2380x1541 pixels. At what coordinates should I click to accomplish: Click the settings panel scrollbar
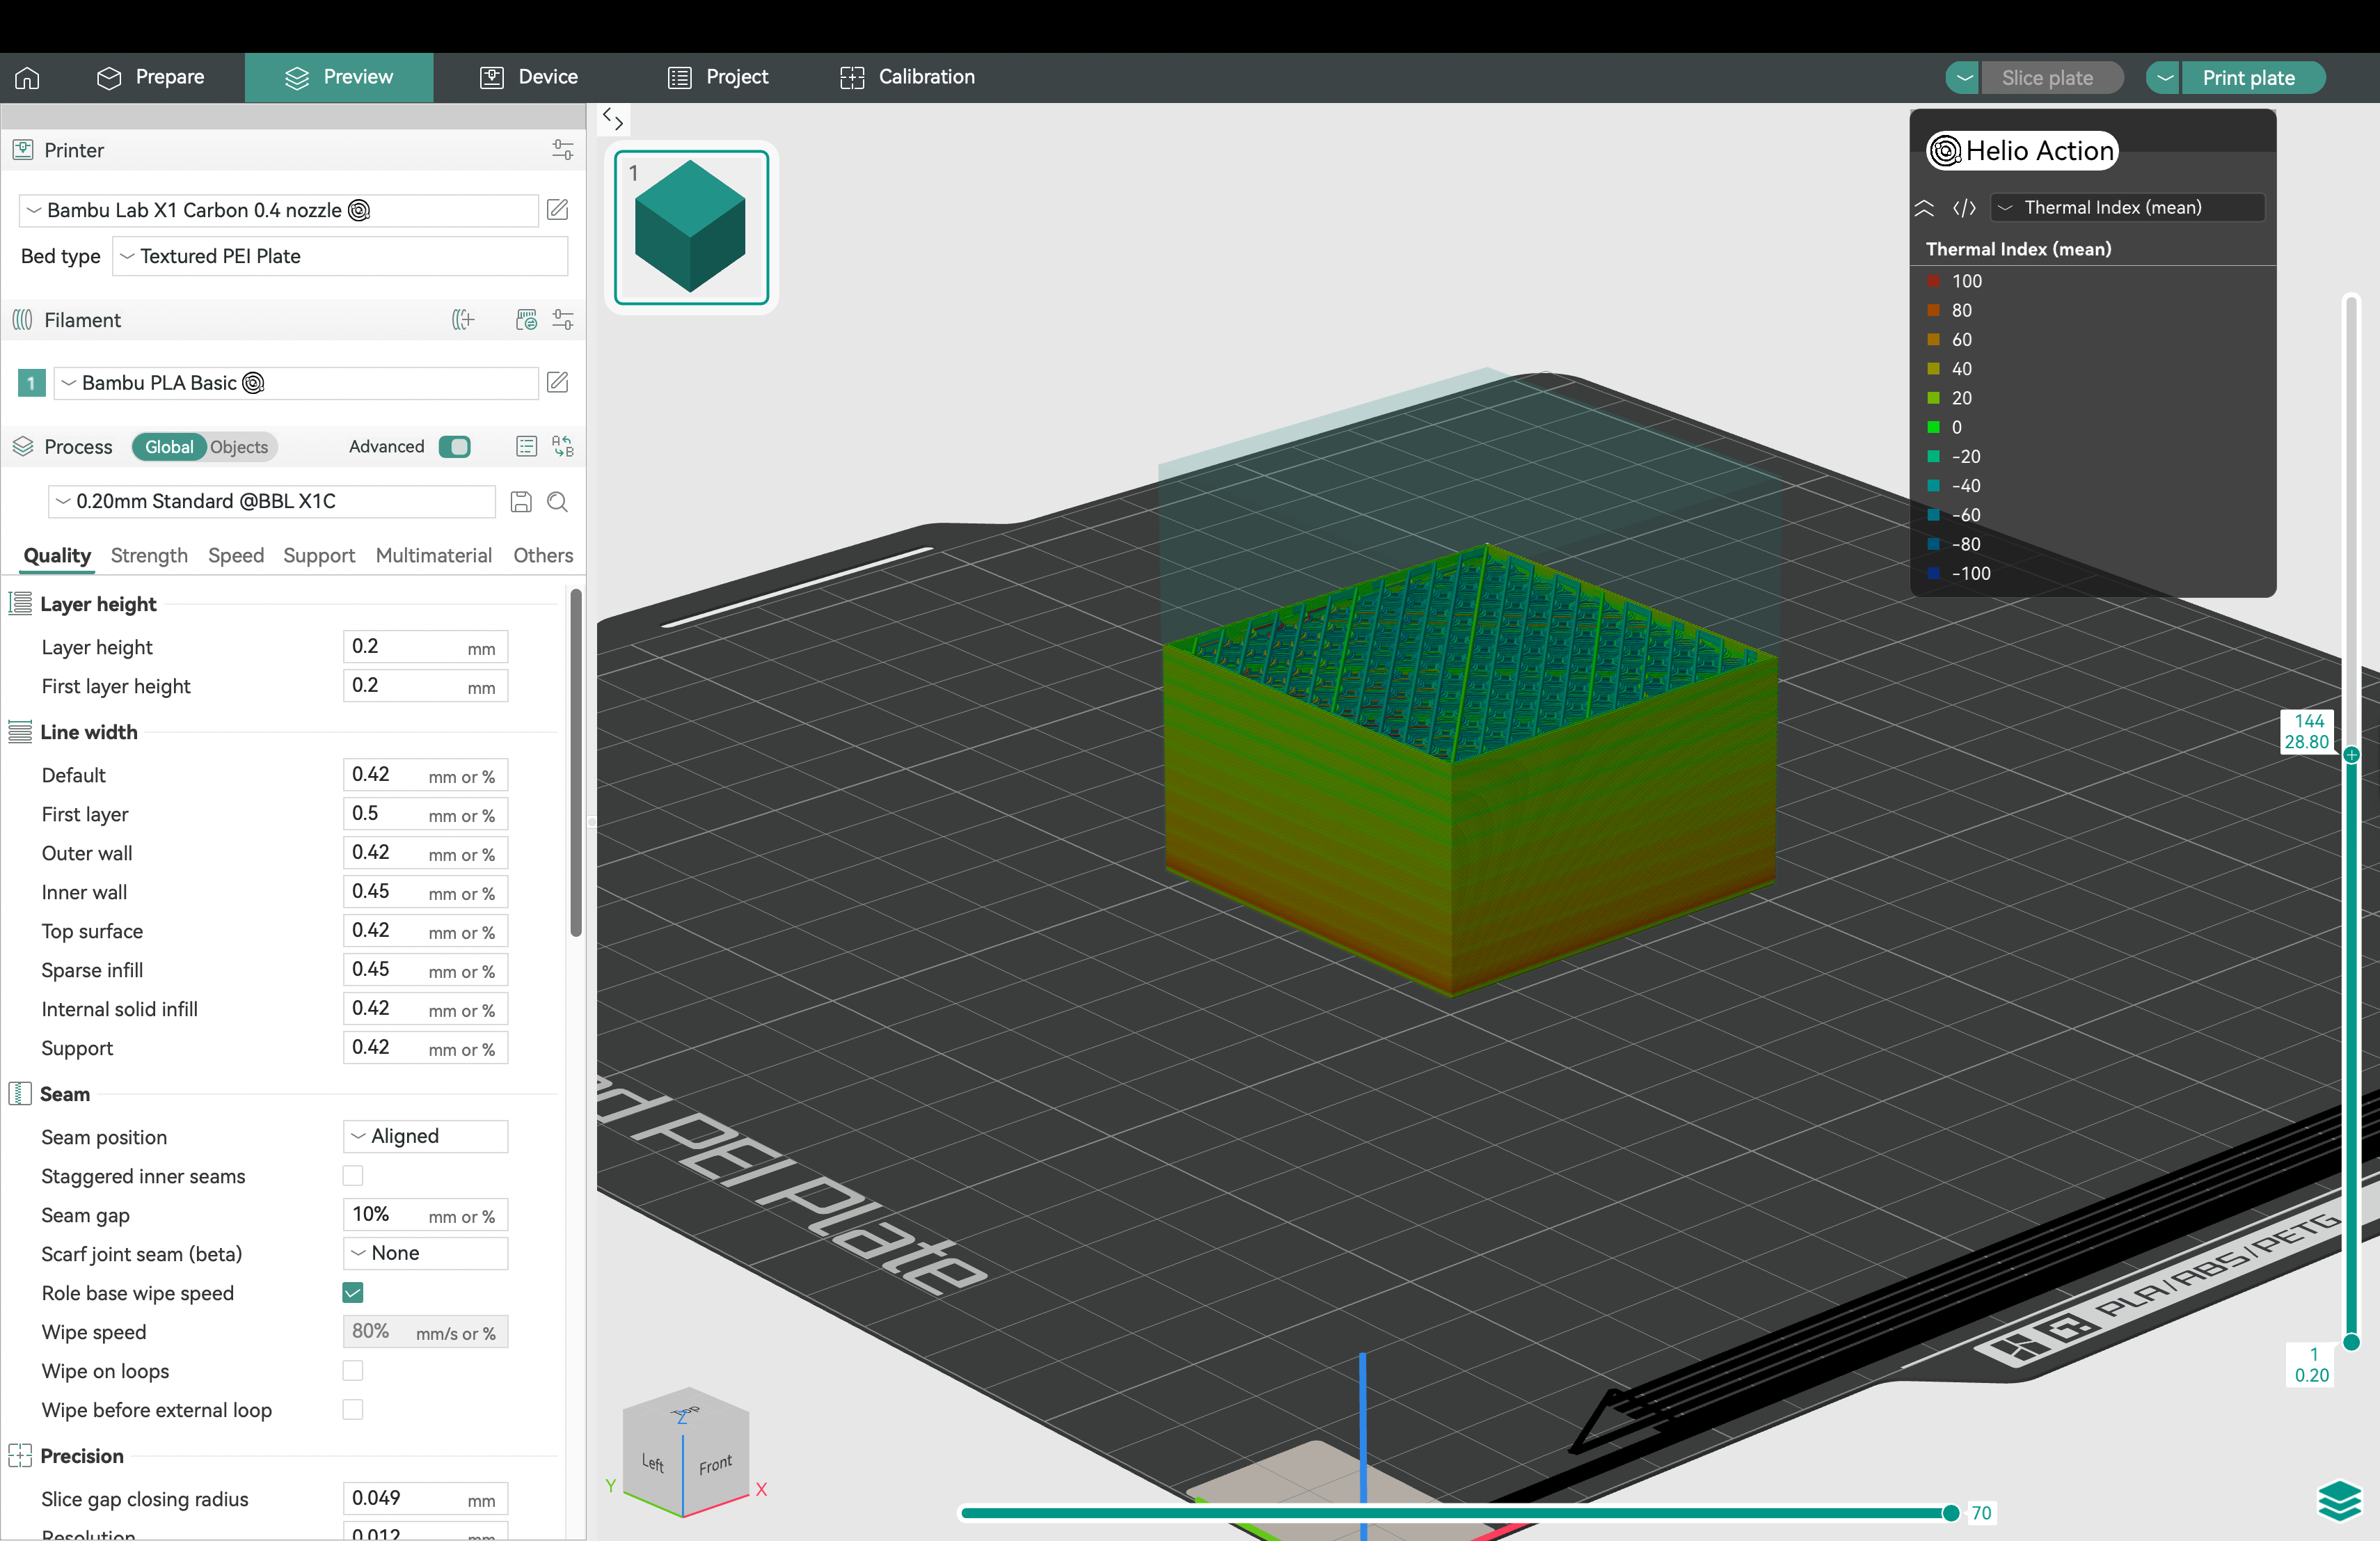click(x=576, y=762)
